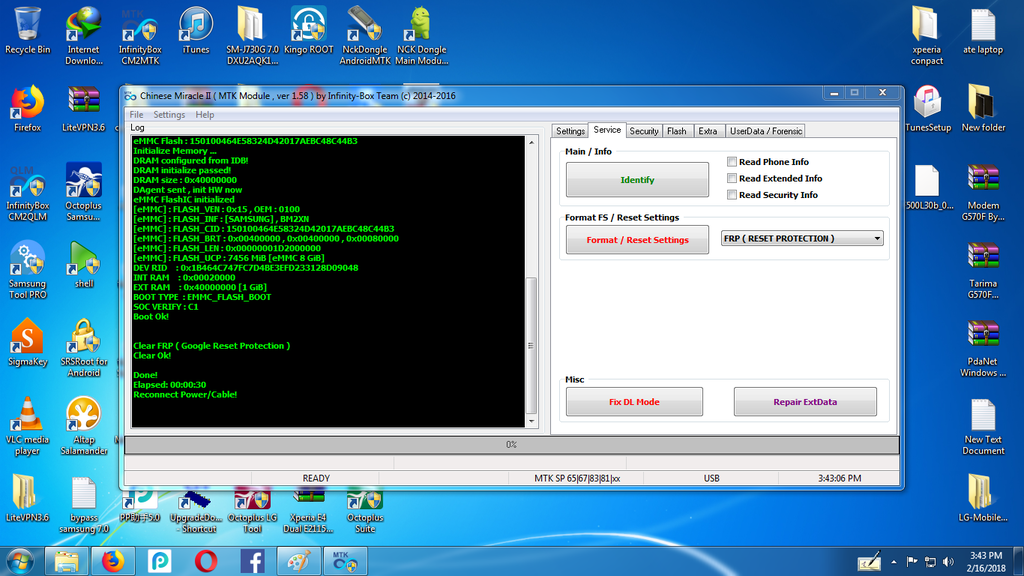The width and height of the screenshot is (1024, 576).
Task: Switch to the Security tab
Action: pos(643,131)
